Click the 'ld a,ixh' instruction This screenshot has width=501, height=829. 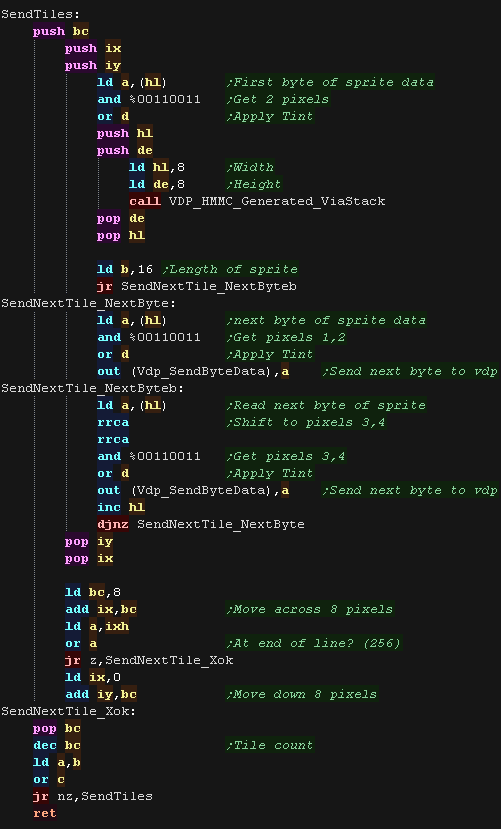(x=97, y=627)
